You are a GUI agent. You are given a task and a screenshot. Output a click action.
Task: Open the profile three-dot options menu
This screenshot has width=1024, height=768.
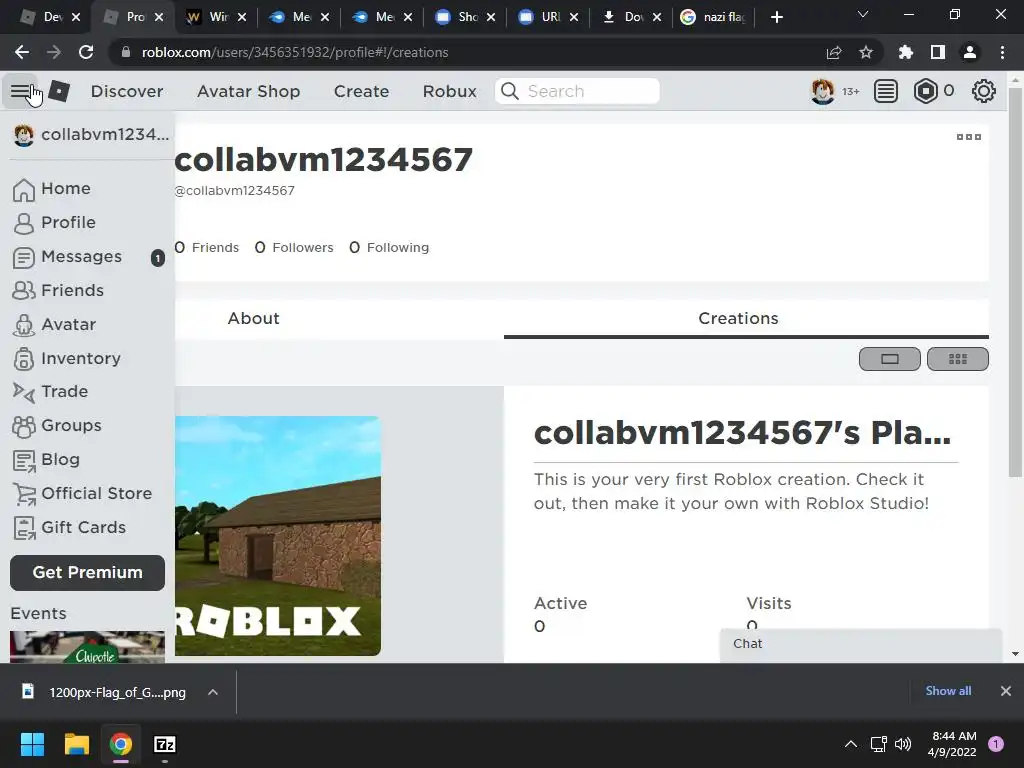(x=968, y=136)
